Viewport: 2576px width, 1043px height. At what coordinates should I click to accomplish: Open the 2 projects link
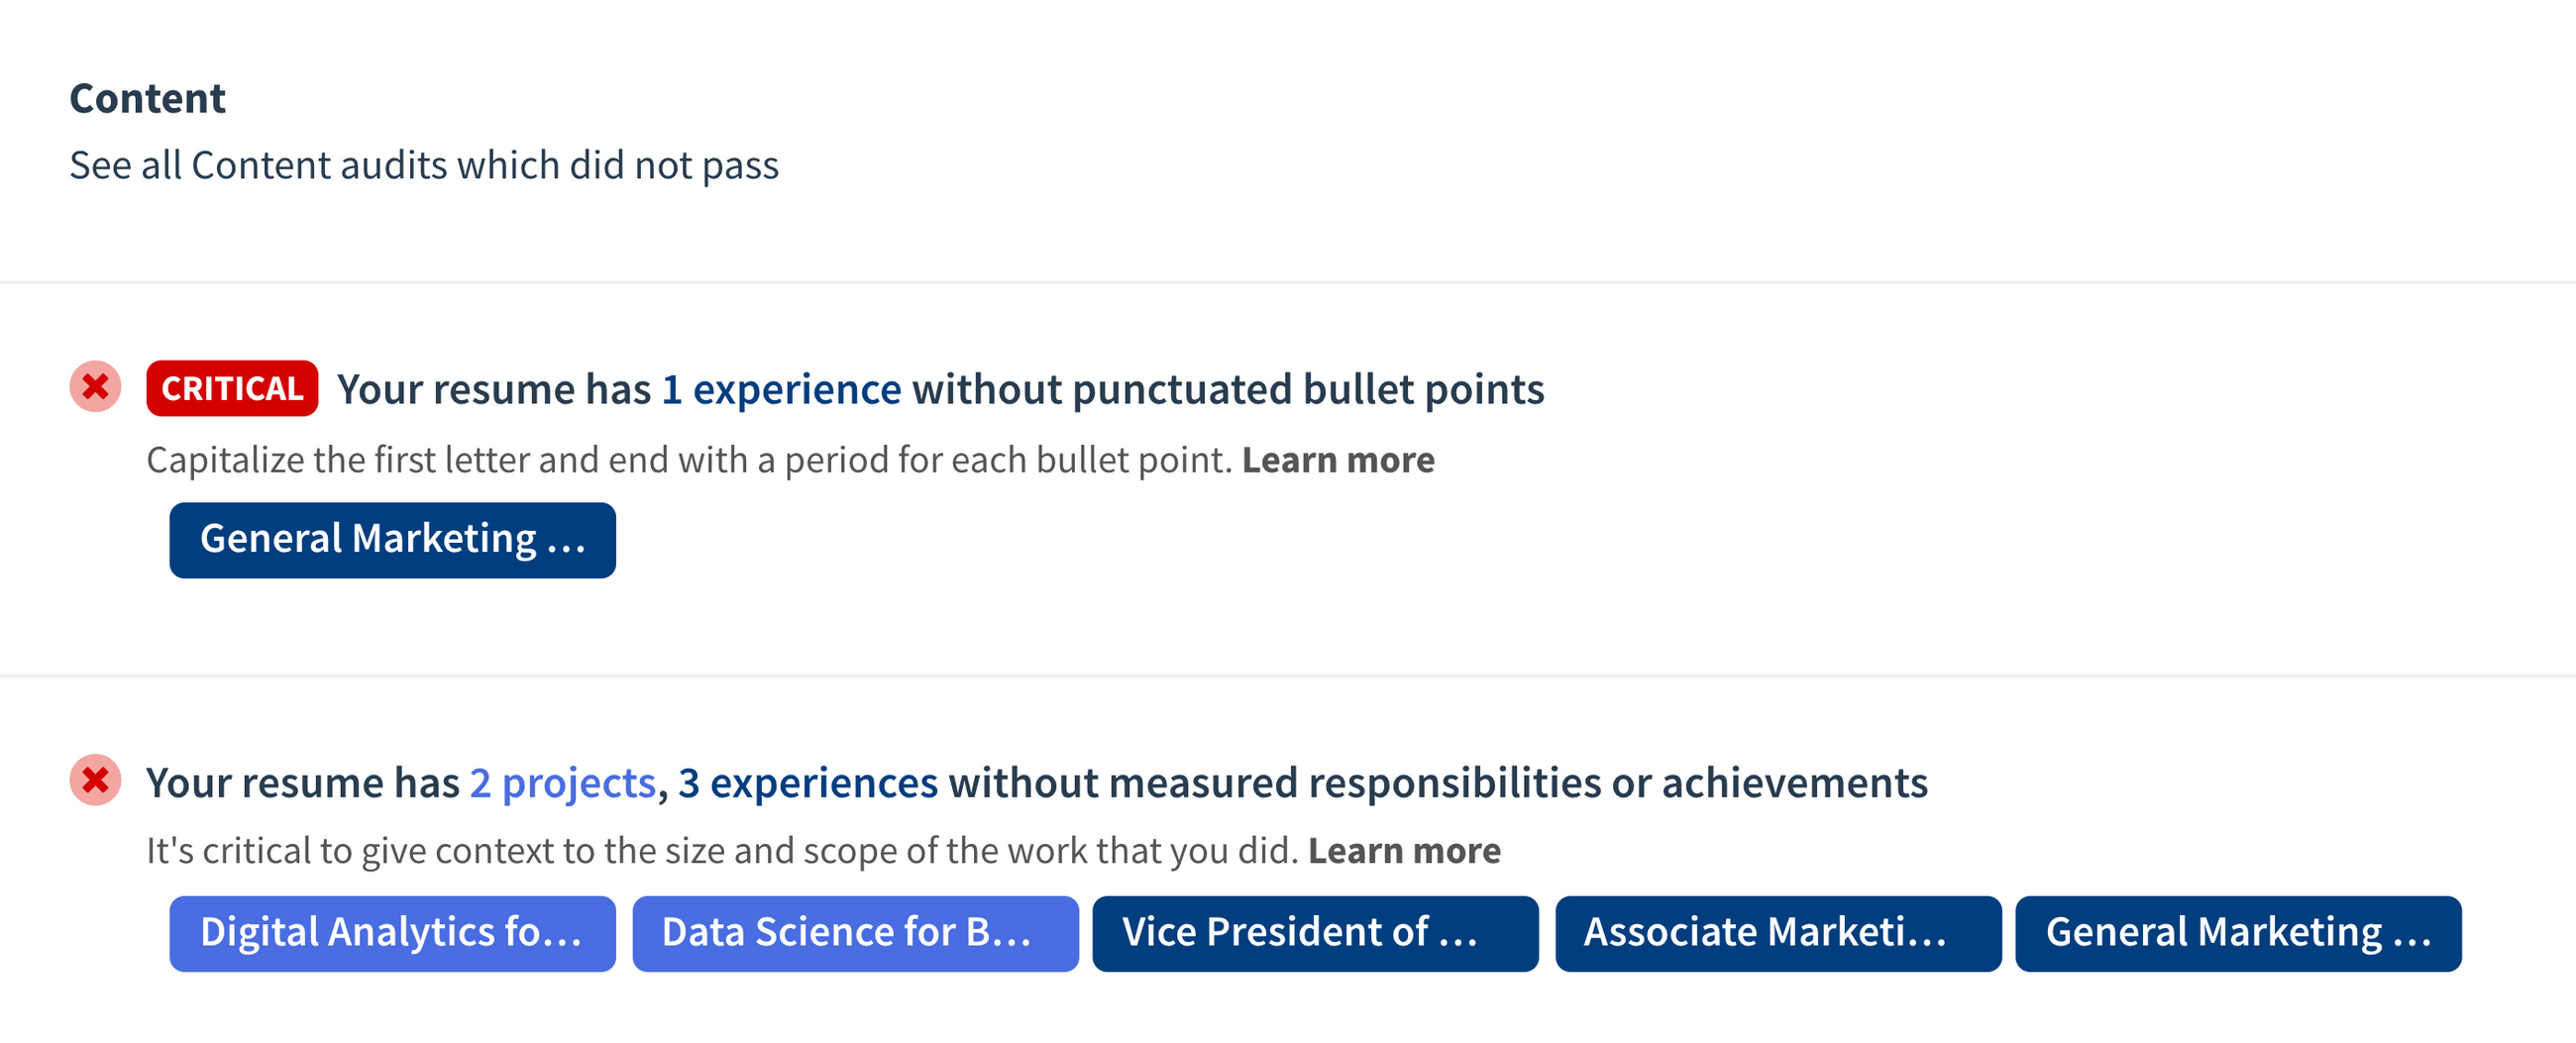pyautogui.click(x=562, y=783)
